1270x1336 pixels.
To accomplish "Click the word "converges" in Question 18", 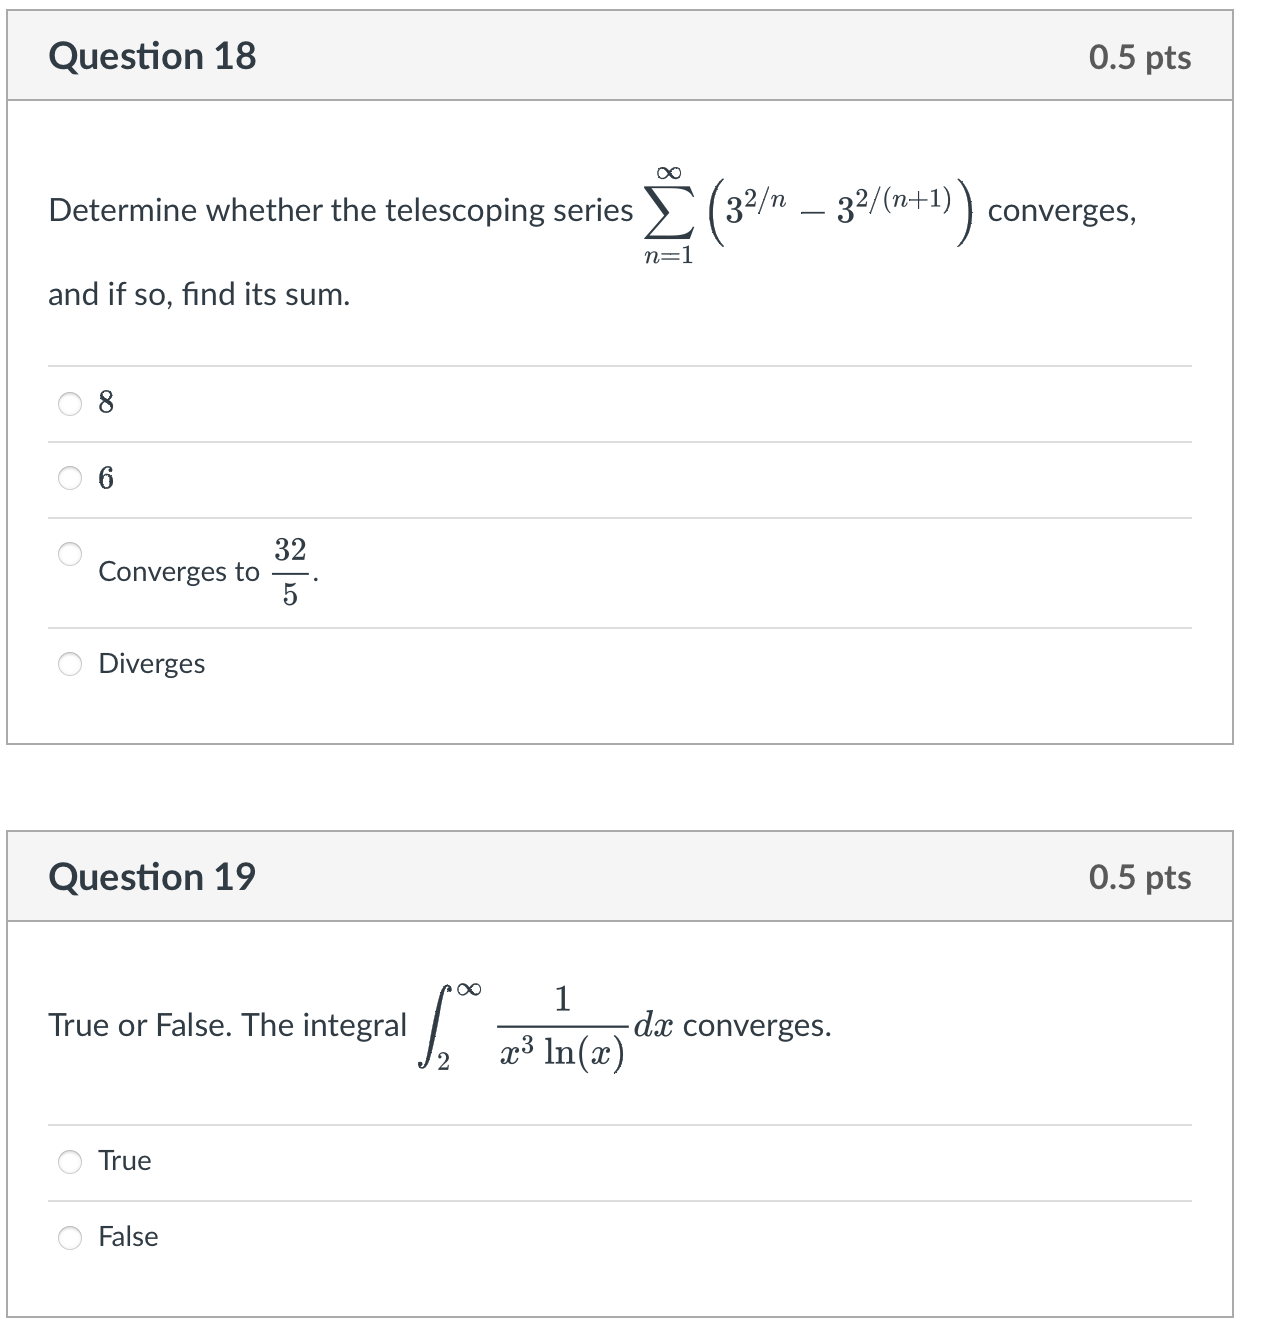I will (x=1061, y=213).
